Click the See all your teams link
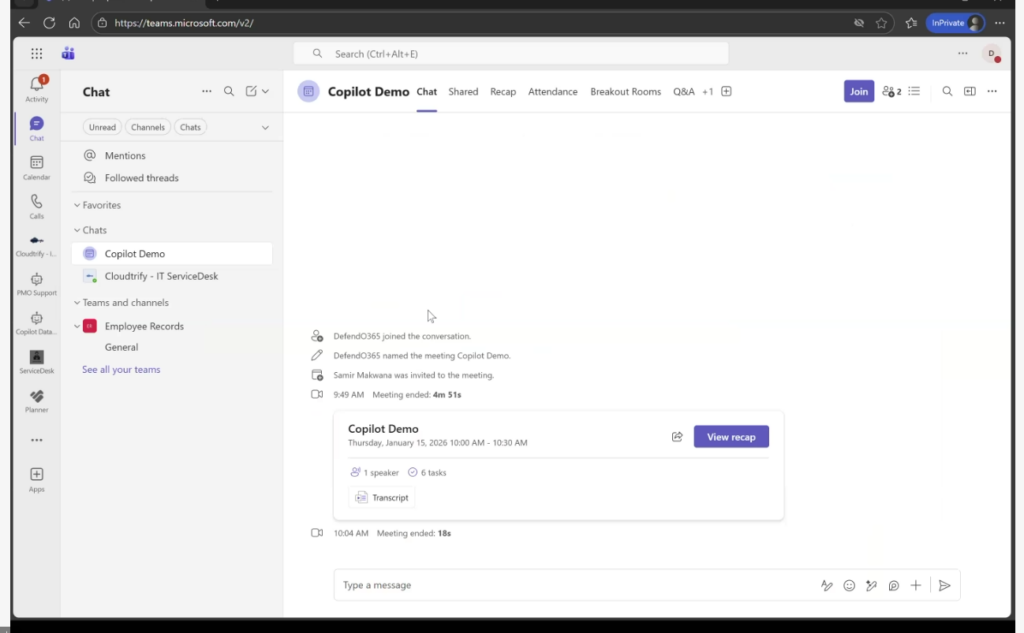This screenshot has width=1024, height=633. (x=121, y=370)
